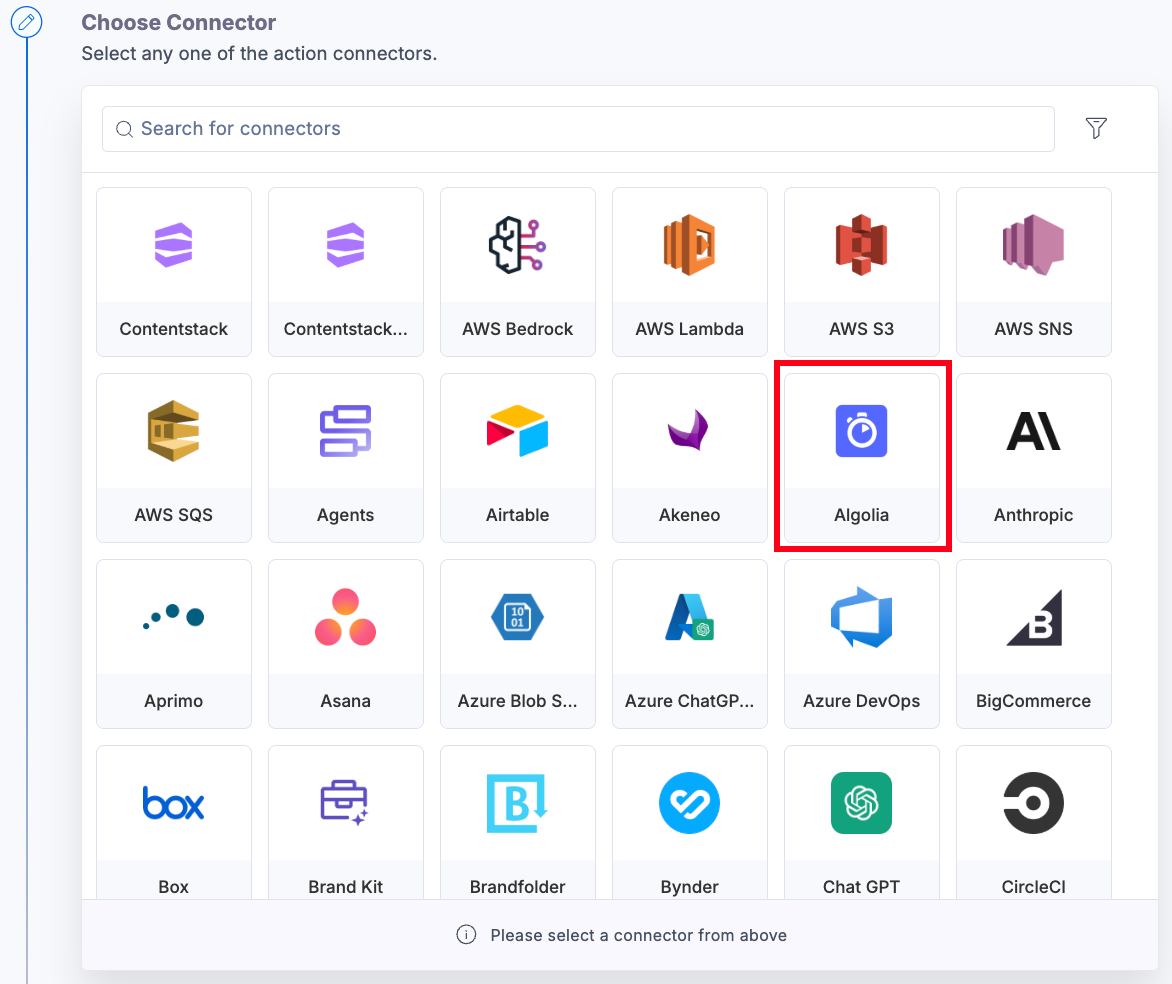Select the AWS SNS connector
The height and width of the screenshot is (984, 1172).
(x=1033, y=271)
